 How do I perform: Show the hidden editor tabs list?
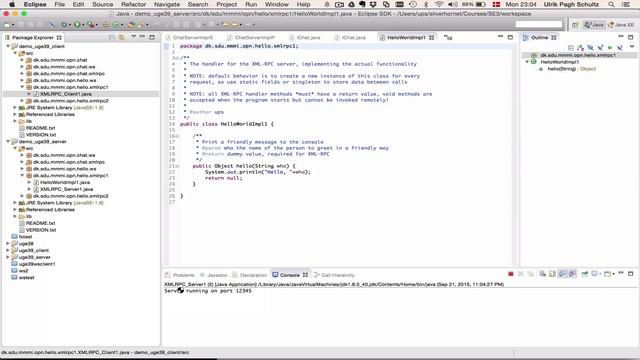[x=448, y=38]
